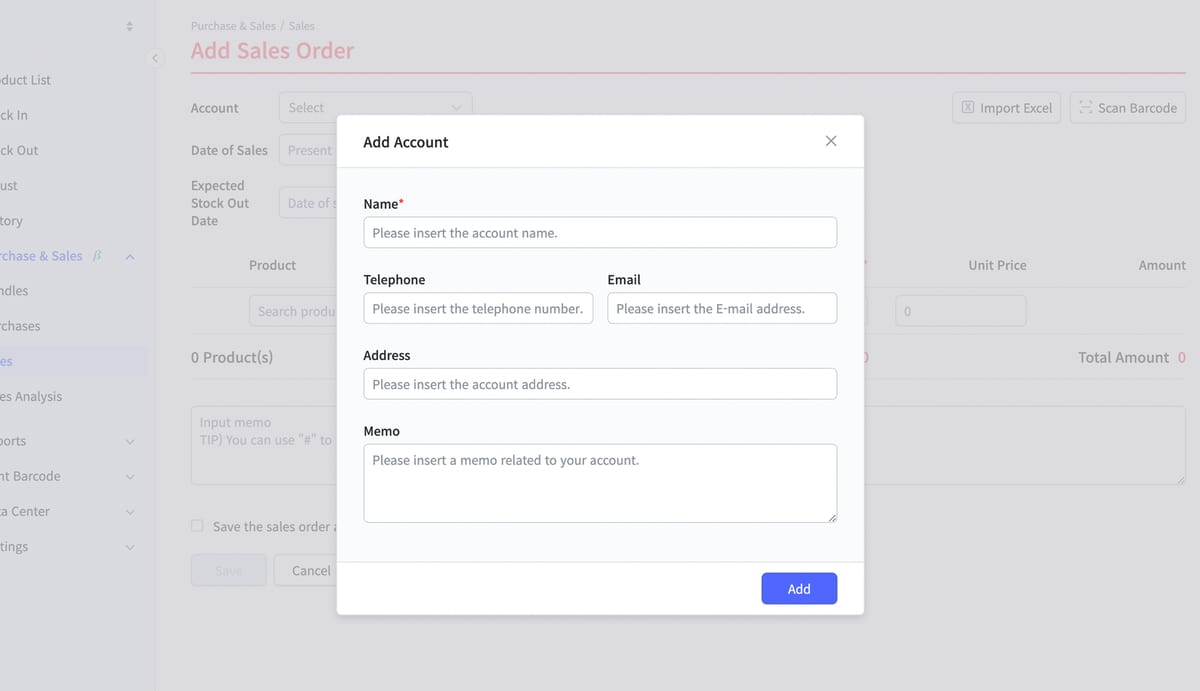Viewport: 1200px width, 691px height.
Task: Click the sort arrows icon atop the sidebar
Action: pyautogui.click(x=129, y=23)
